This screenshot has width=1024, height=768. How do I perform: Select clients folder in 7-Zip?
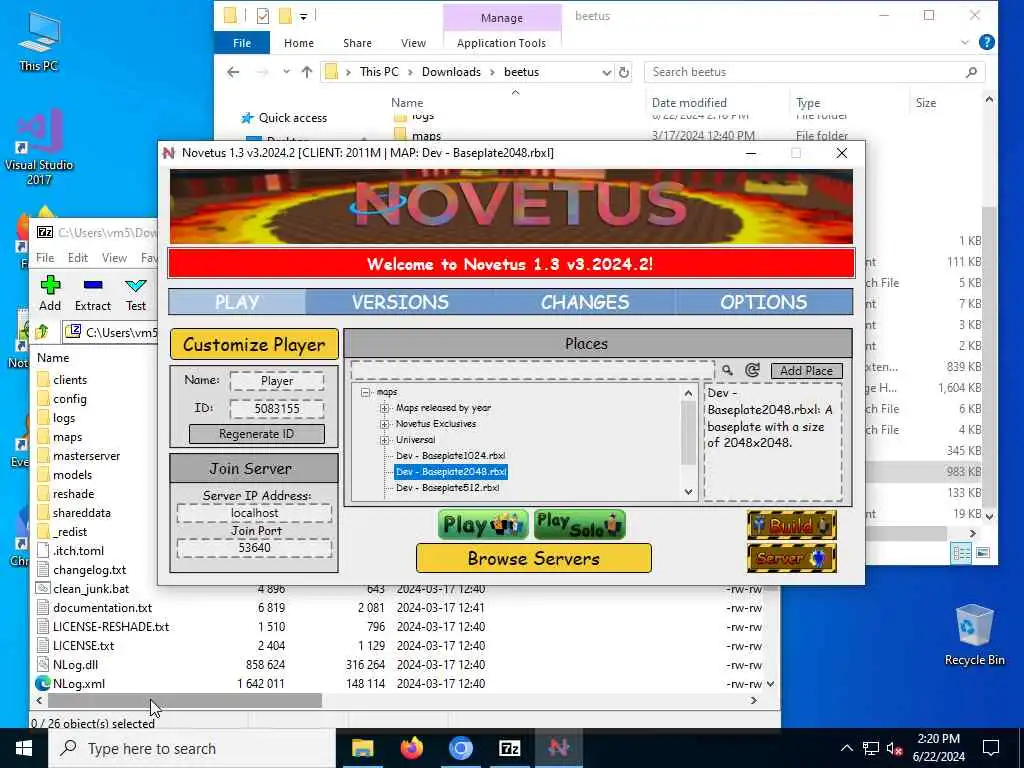coord(70,380)
